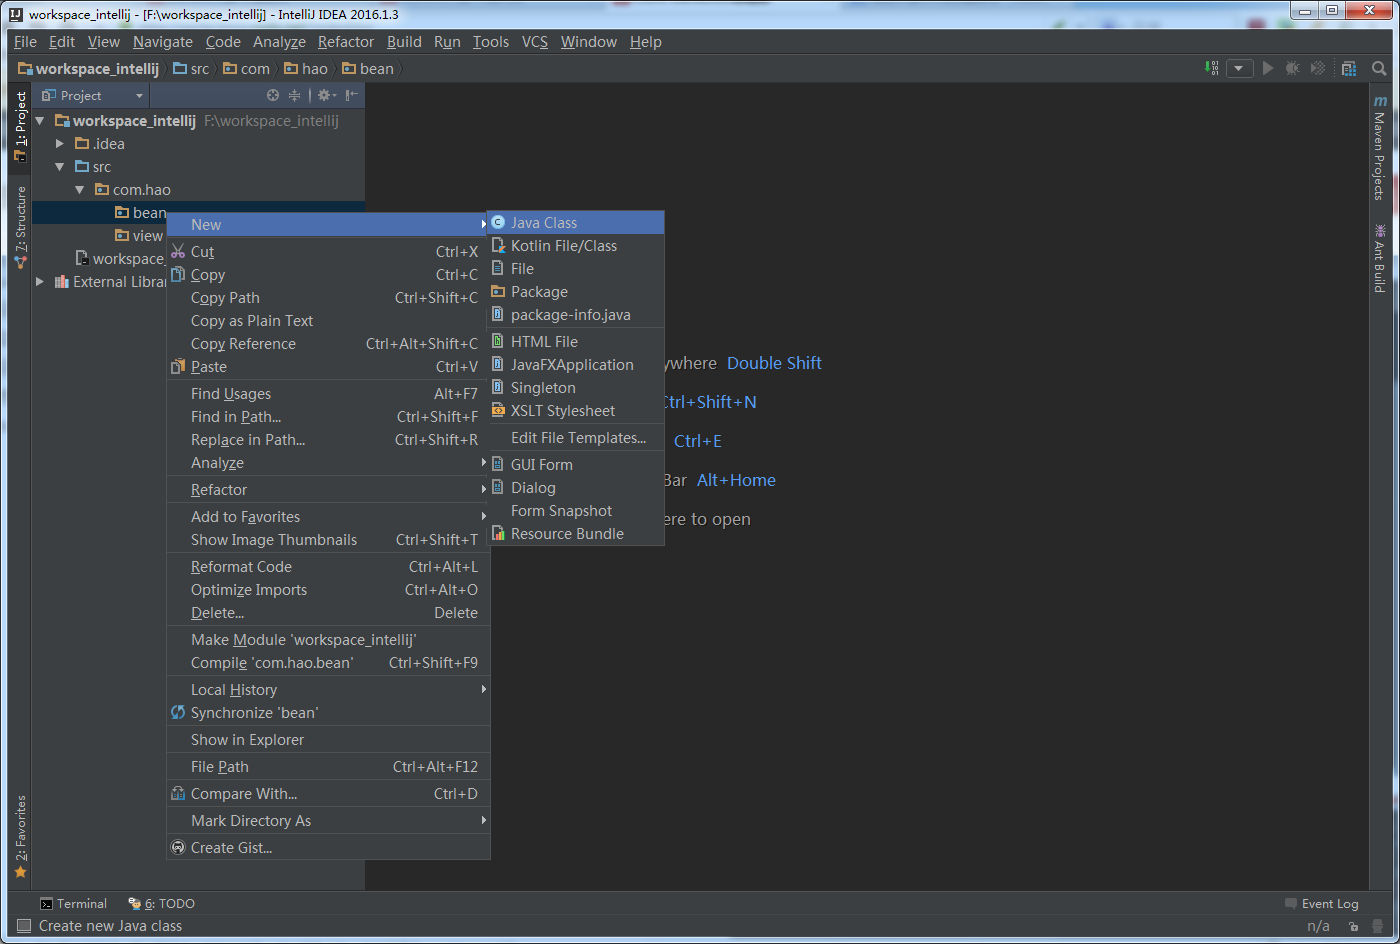This screenshot has width=1400, height=944.
Task: Click the .idea folder row
Action: click(x=198, y=144)
